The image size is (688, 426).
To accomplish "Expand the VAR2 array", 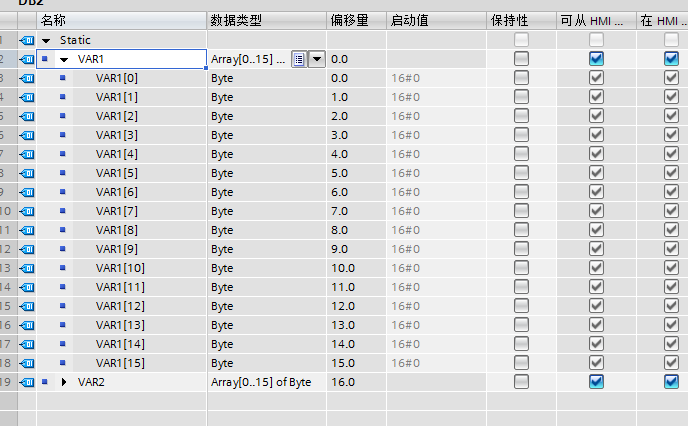I will 64,382.
